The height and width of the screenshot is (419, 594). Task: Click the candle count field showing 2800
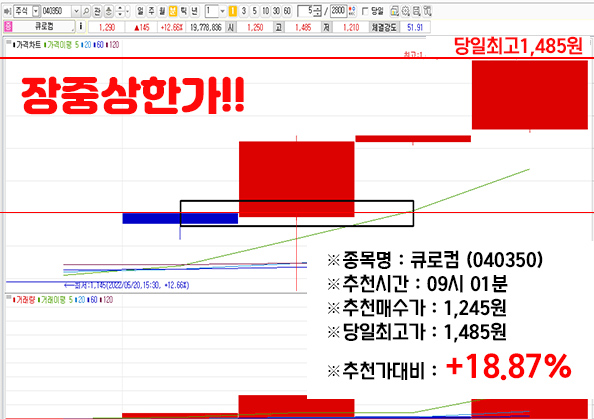pyautogui.click(x=338, y=11)
